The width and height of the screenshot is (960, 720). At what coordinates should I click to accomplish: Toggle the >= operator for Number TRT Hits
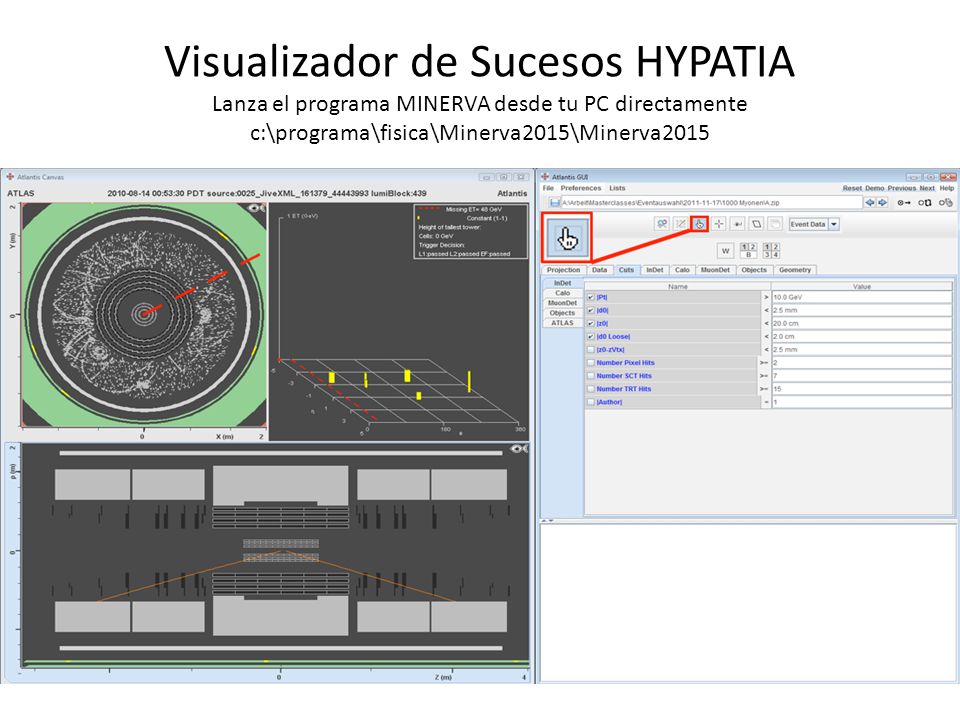click(x=764, y=389)
